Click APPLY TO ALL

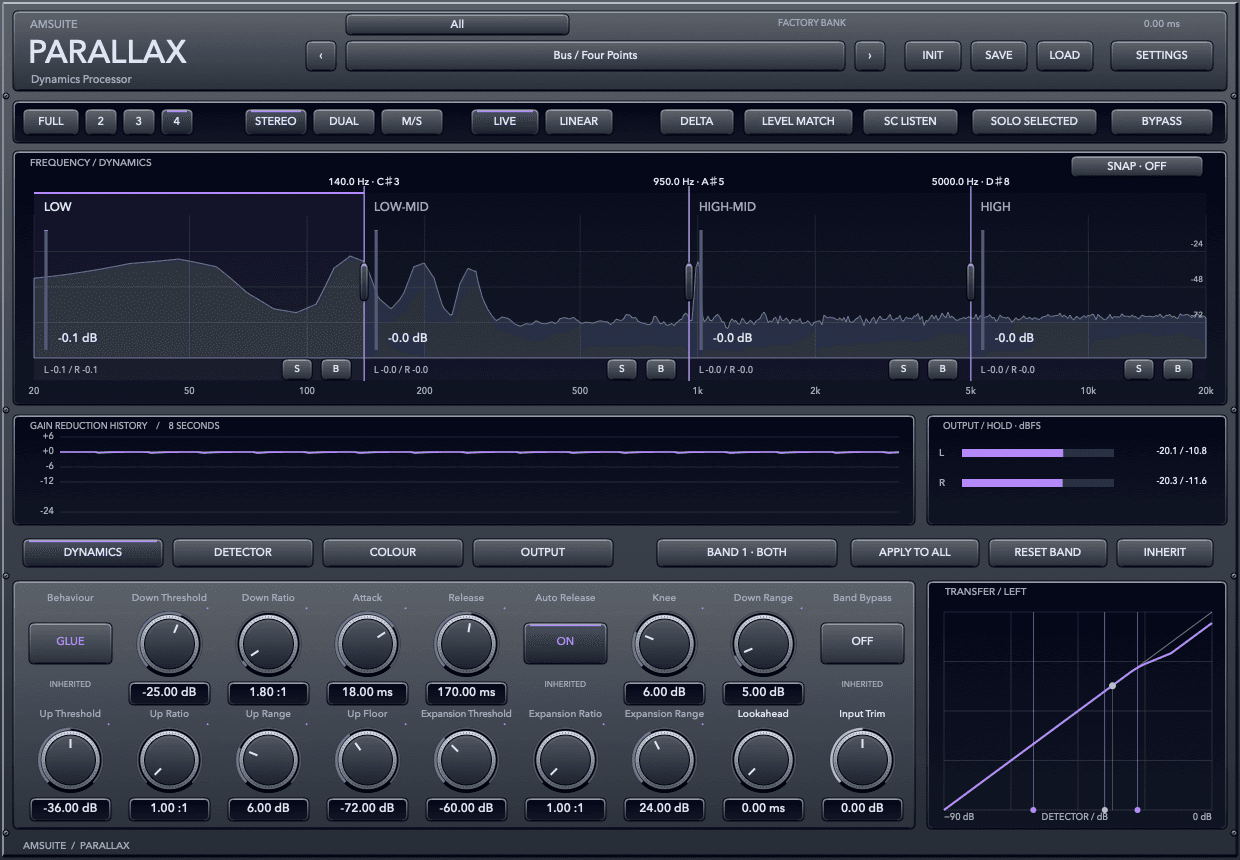pos(915,552)
